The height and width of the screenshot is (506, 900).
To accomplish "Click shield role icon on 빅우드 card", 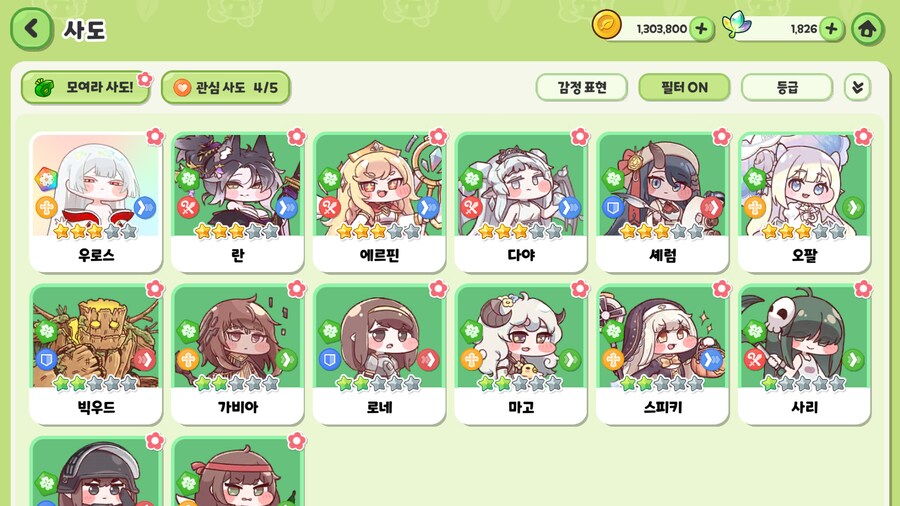I will click(46, 360).
